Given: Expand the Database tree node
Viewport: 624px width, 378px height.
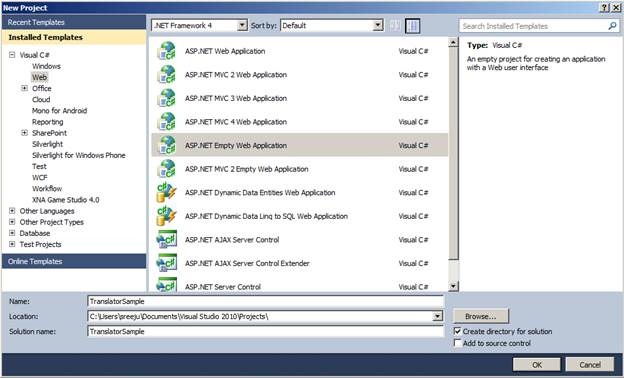Looking at the screenshot, I should [x=12, y=233].
